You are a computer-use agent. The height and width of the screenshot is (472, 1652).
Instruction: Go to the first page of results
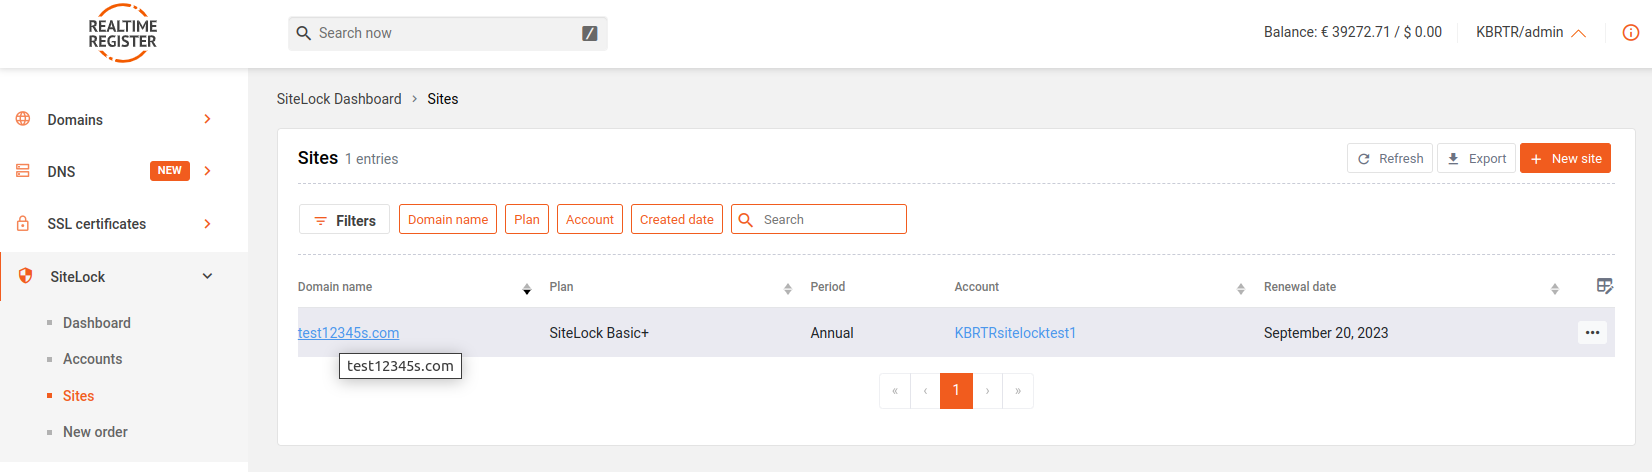pyautogui.click(x=895, y=391)
